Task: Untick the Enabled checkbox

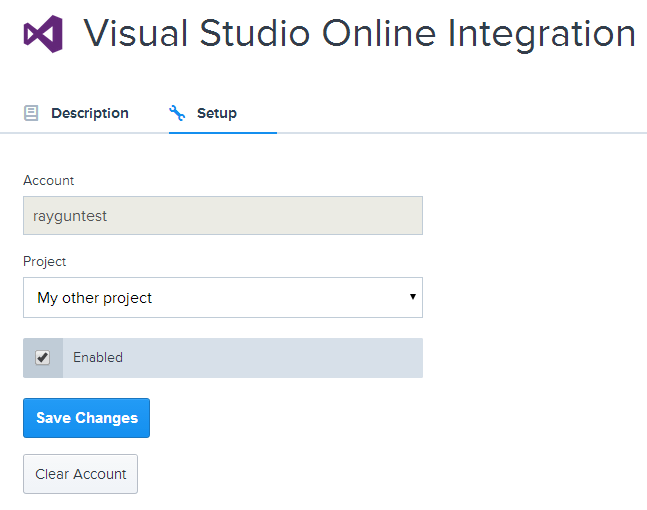Action: (x=43, y=357)
